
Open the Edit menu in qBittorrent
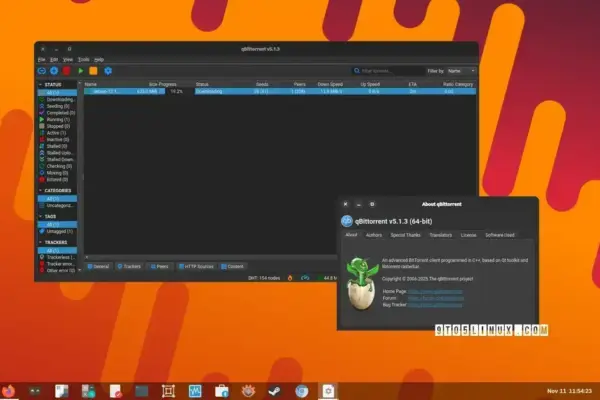(x=54, y=60)
